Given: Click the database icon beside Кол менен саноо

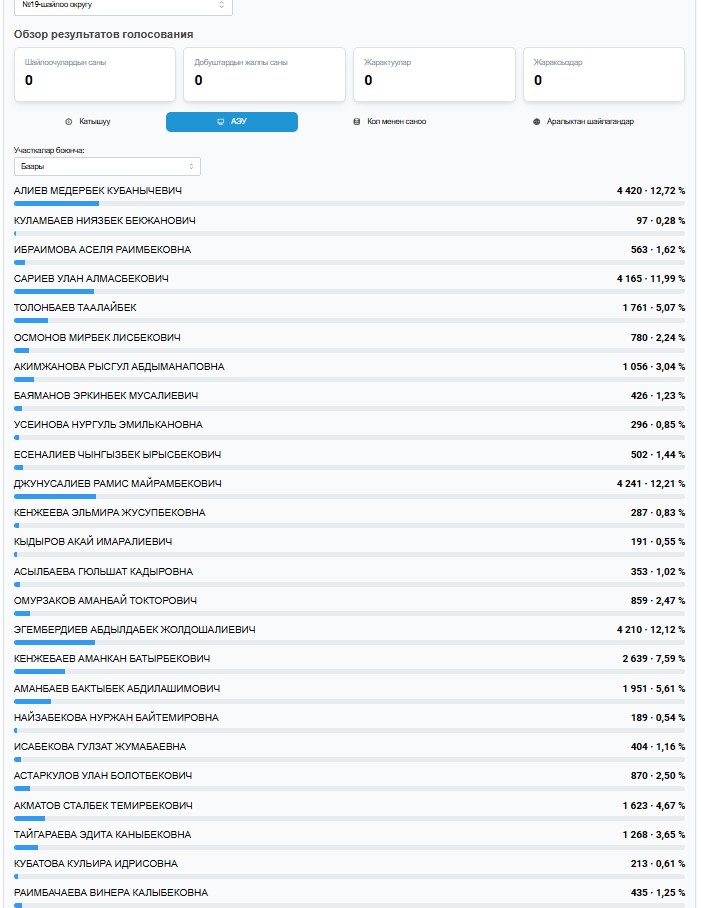Looking at the screenshot, I should pos(357,122).
